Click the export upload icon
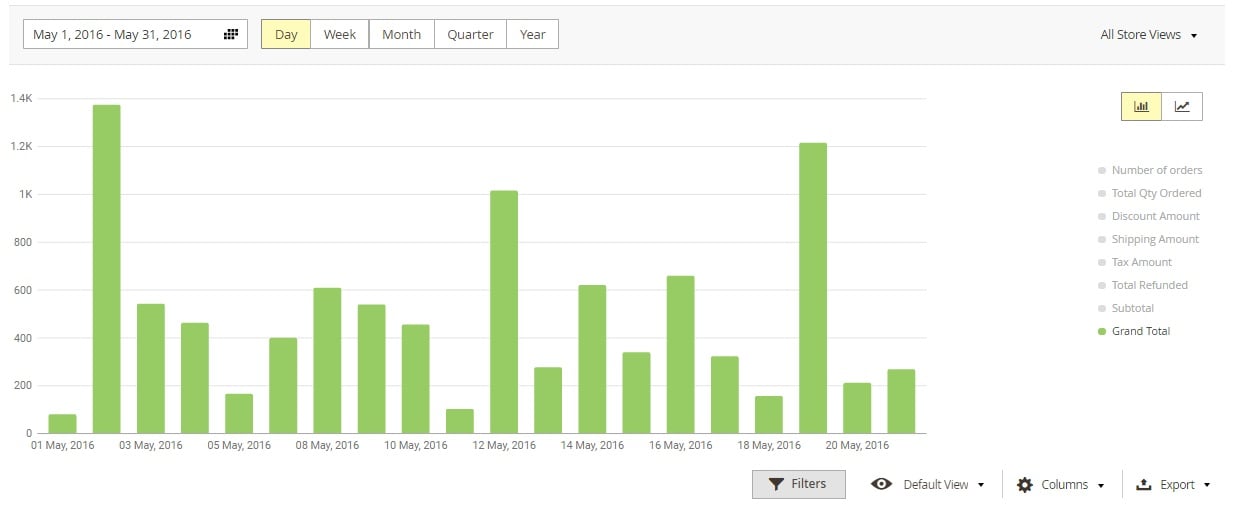Screen dimensions: 1235x511 tap(1144, 484)
